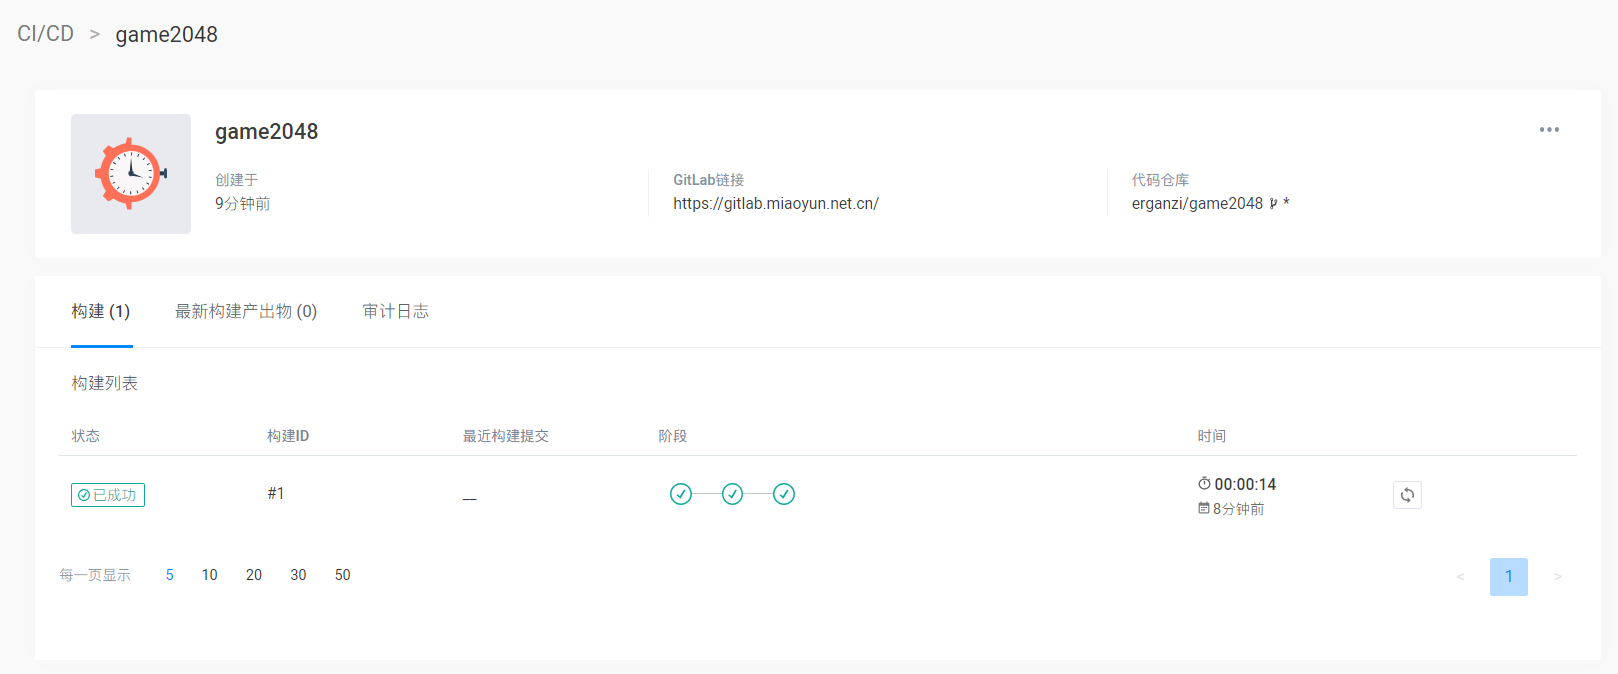Viewport: 1618px width, 674px height.
Task: Click the game2048 pipeline clock-gear icon
Action: tap(130, 174)
